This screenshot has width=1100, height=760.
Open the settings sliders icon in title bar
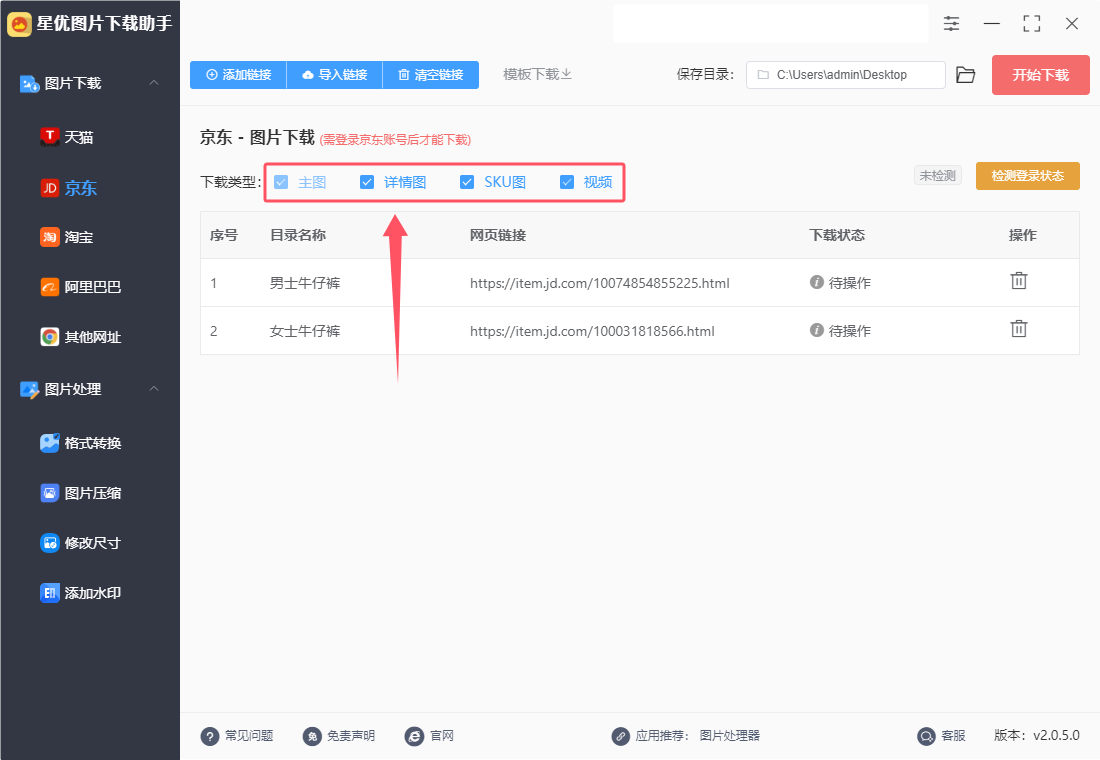(x=951, y=24)
